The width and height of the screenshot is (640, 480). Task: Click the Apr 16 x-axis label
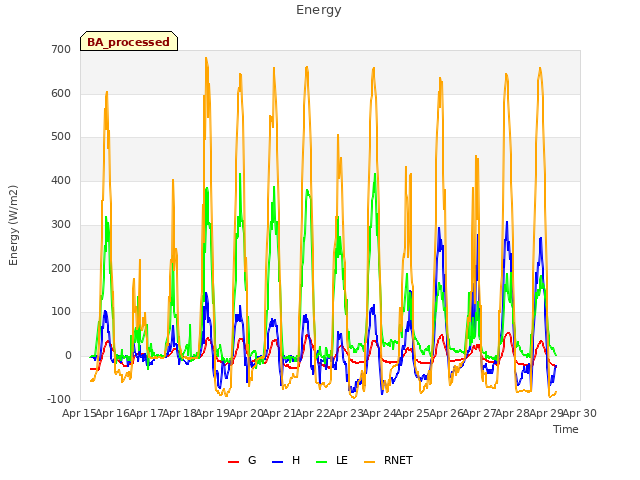[x=113, y=413]
